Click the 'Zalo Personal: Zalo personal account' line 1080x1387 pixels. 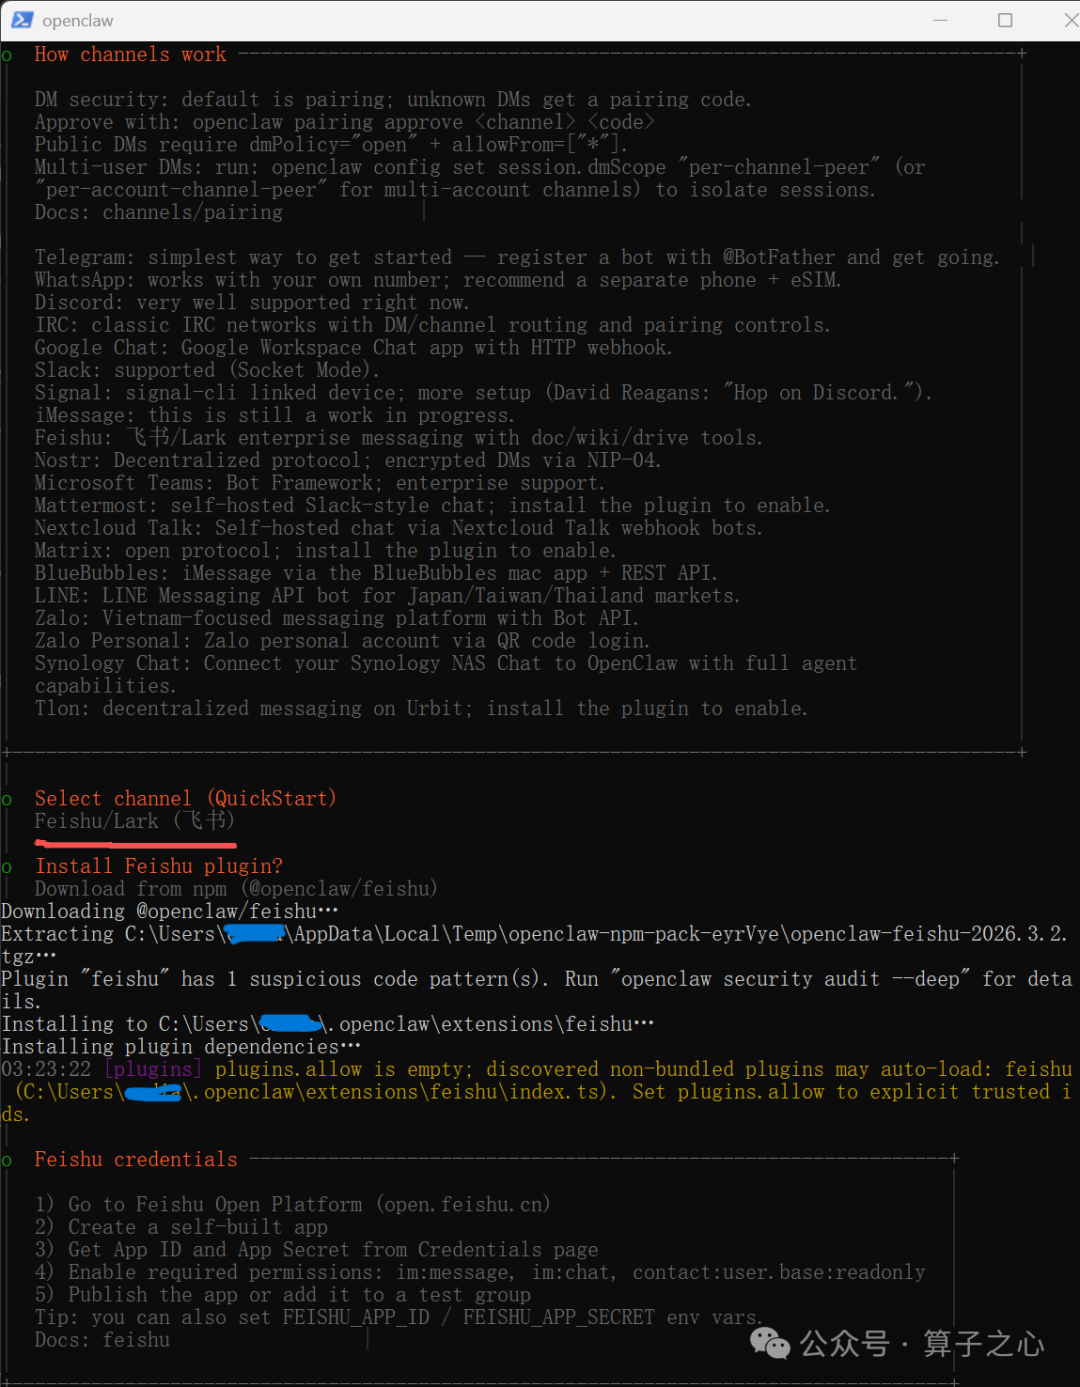pos(342,641)
